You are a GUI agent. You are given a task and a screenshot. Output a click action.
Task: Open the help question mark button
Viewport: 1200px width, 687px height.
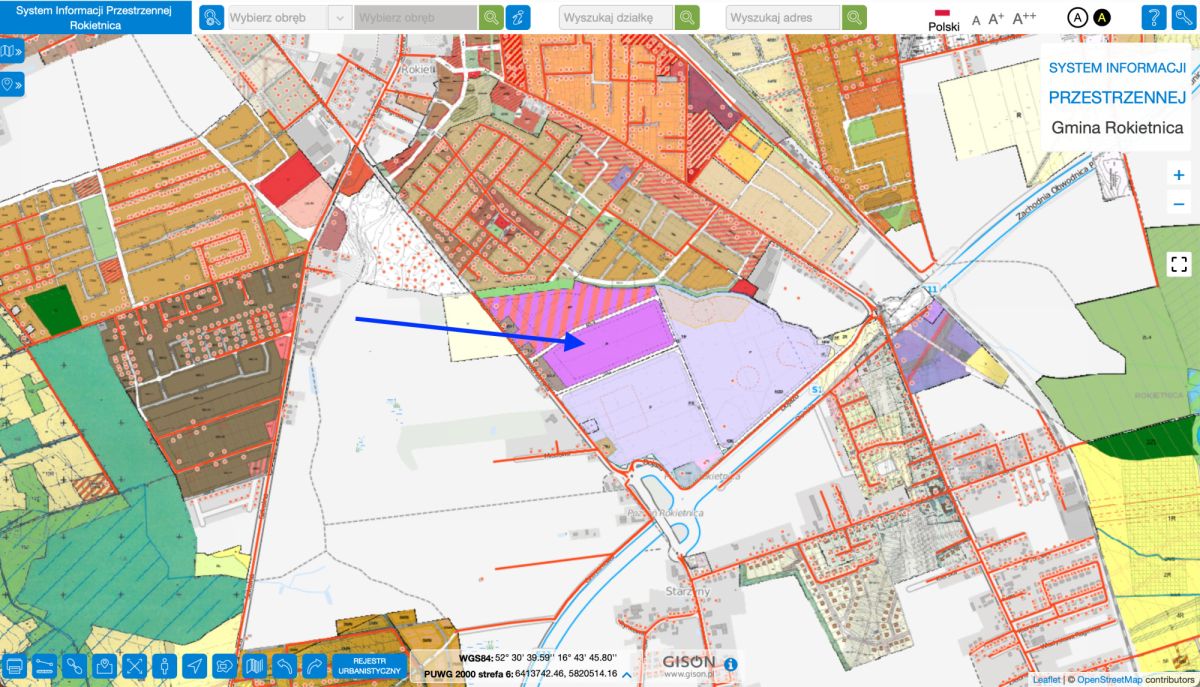point(1155,17)
